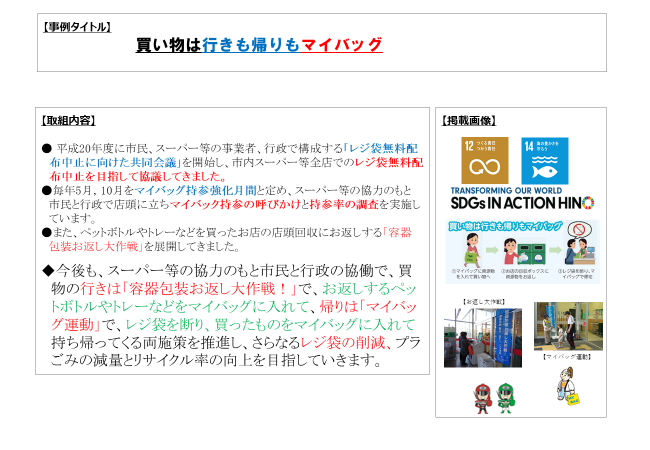This screenshot has width=650, height=450.
Task: Click TRANSFORMING OUR WORLD caption
Action: [506, 191]
